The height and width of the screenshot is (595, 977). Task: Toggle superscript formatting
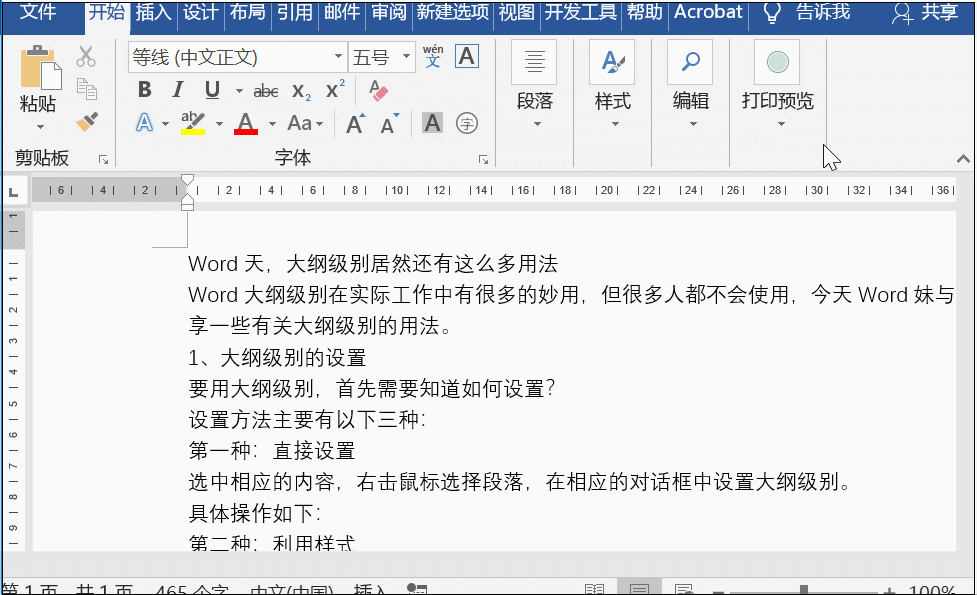(335, 90)
